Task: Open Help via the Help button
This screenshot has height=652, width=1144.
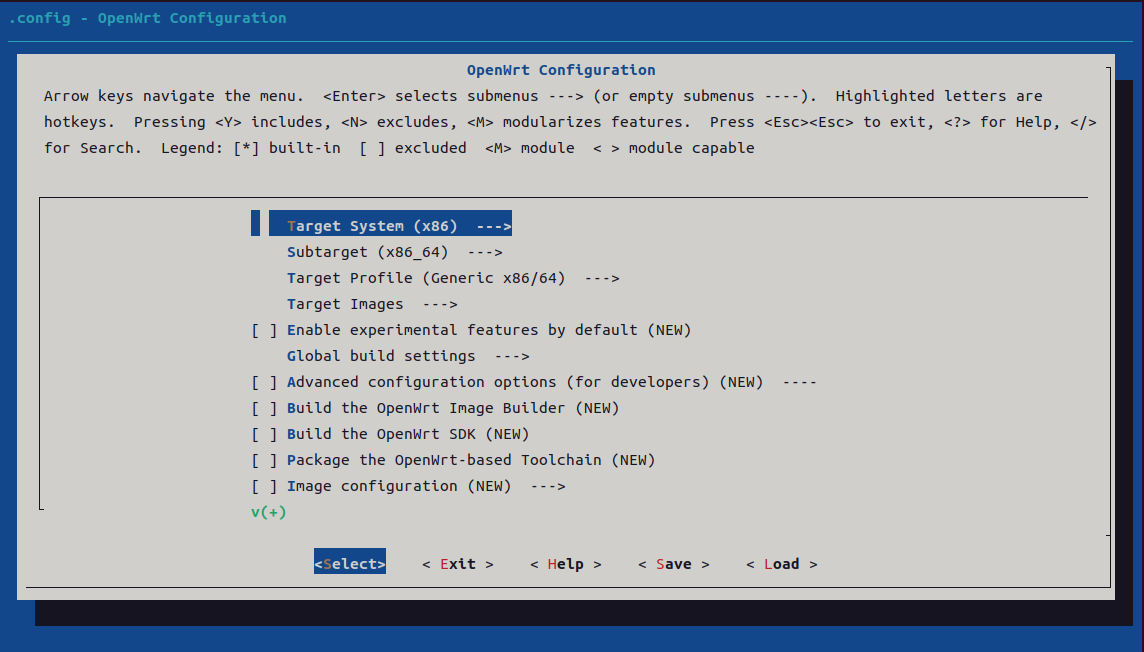Action: 565,564
